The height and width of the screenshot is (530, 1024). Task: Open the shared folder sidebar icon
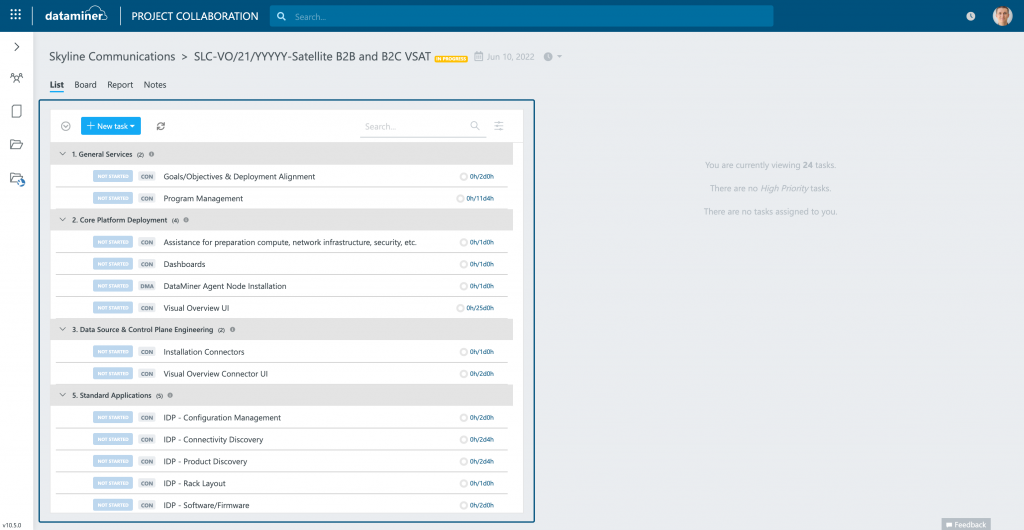[x=18, y=179]
